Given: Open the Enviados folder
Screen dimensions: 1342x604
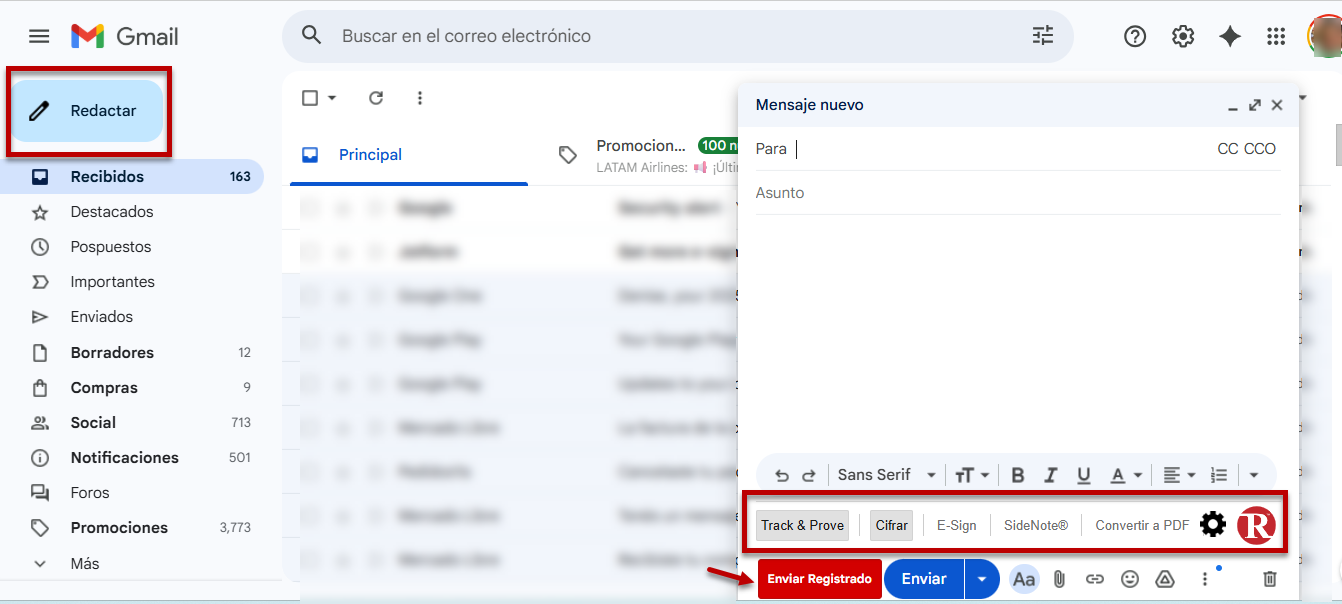Looking at the screenshot, I should pyautogui.click(x=101, y=317).
